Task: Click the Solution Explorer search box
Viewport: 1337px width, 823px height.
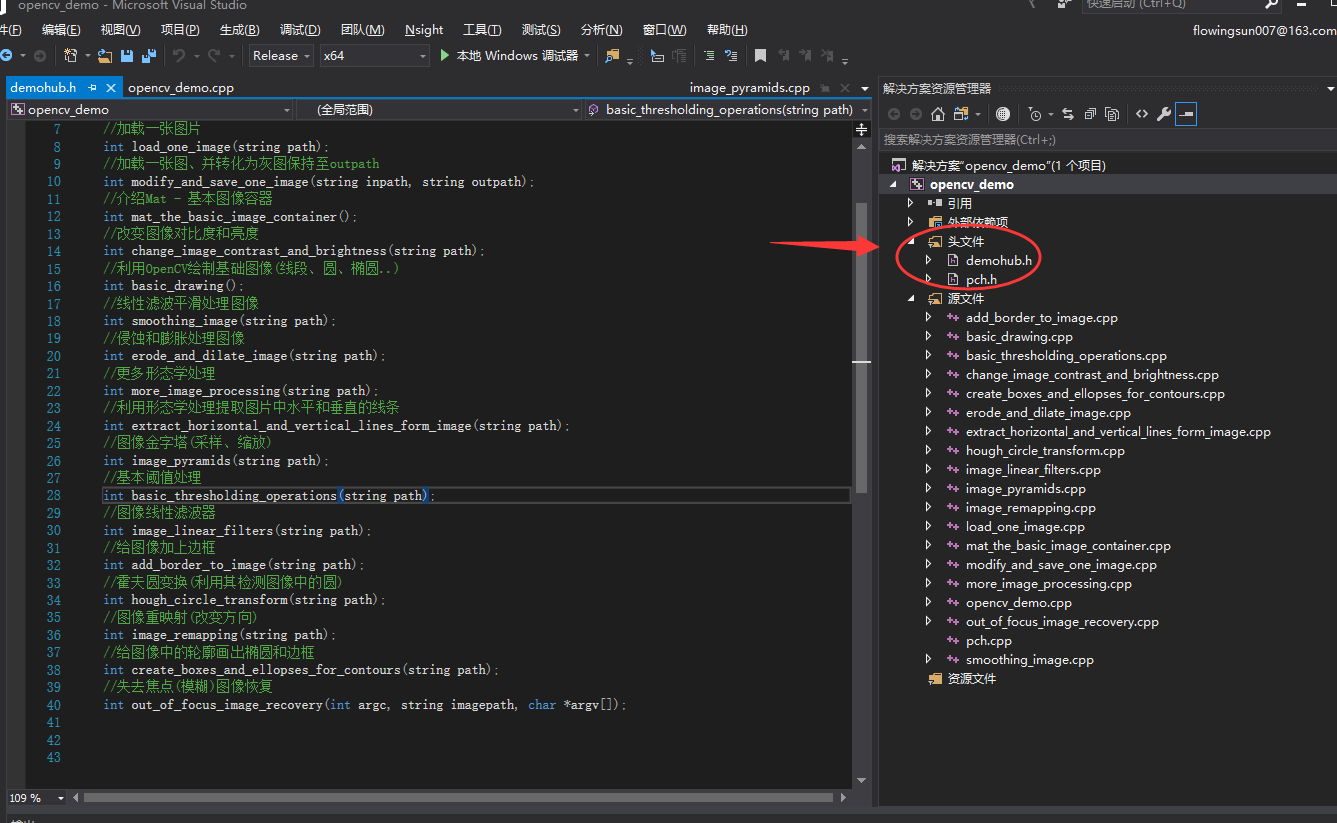Action: coord(1100,140)
